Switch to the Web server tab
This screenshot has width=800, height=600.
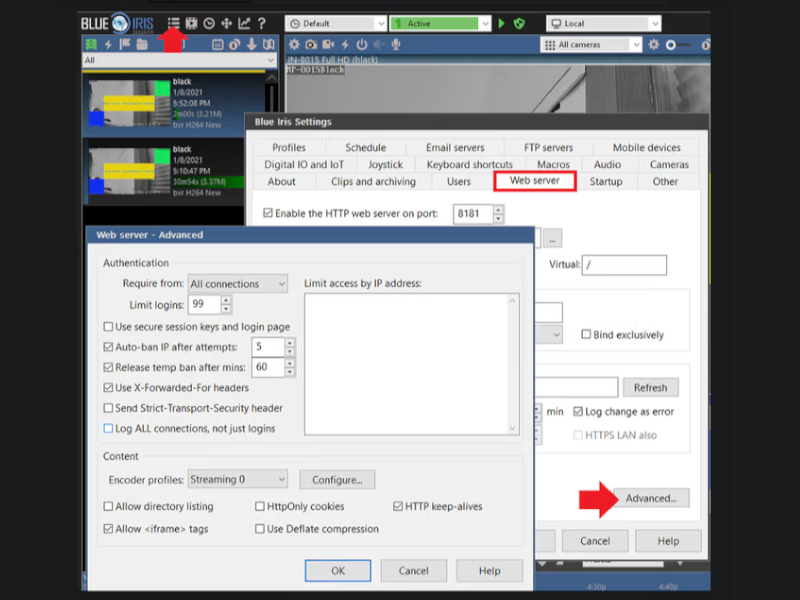coord(535,181)
